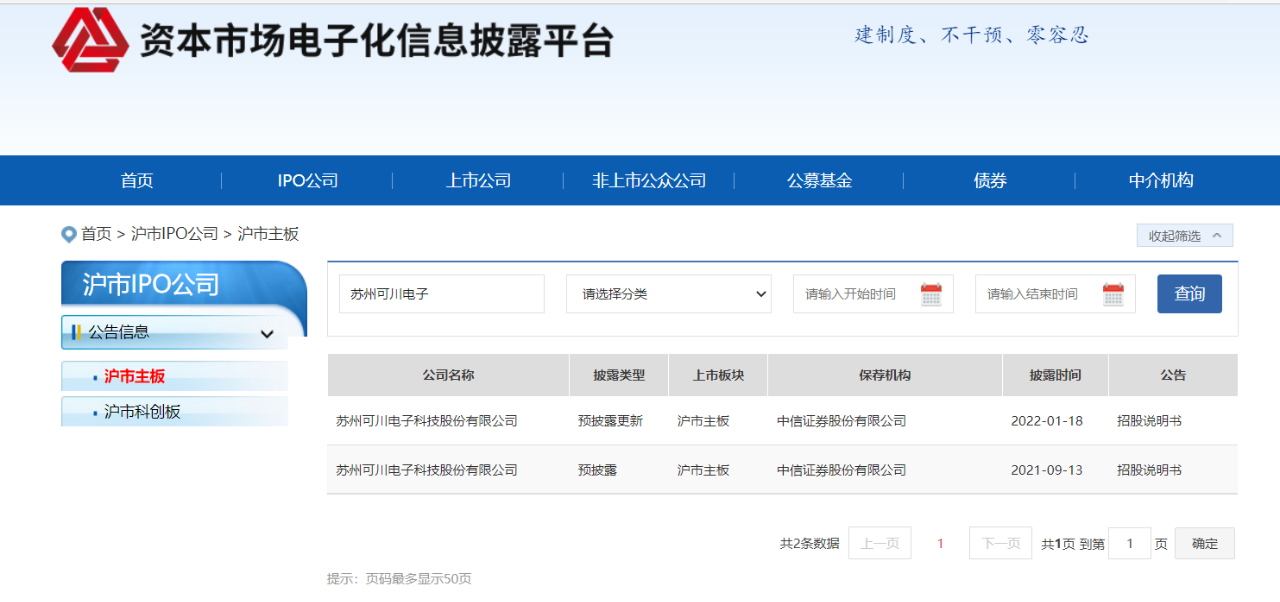Click the 沪市IPO公司 breadcrumb link
Image resolution: width=1280 pixels, height=602 pixels.
tap(174, 234)
